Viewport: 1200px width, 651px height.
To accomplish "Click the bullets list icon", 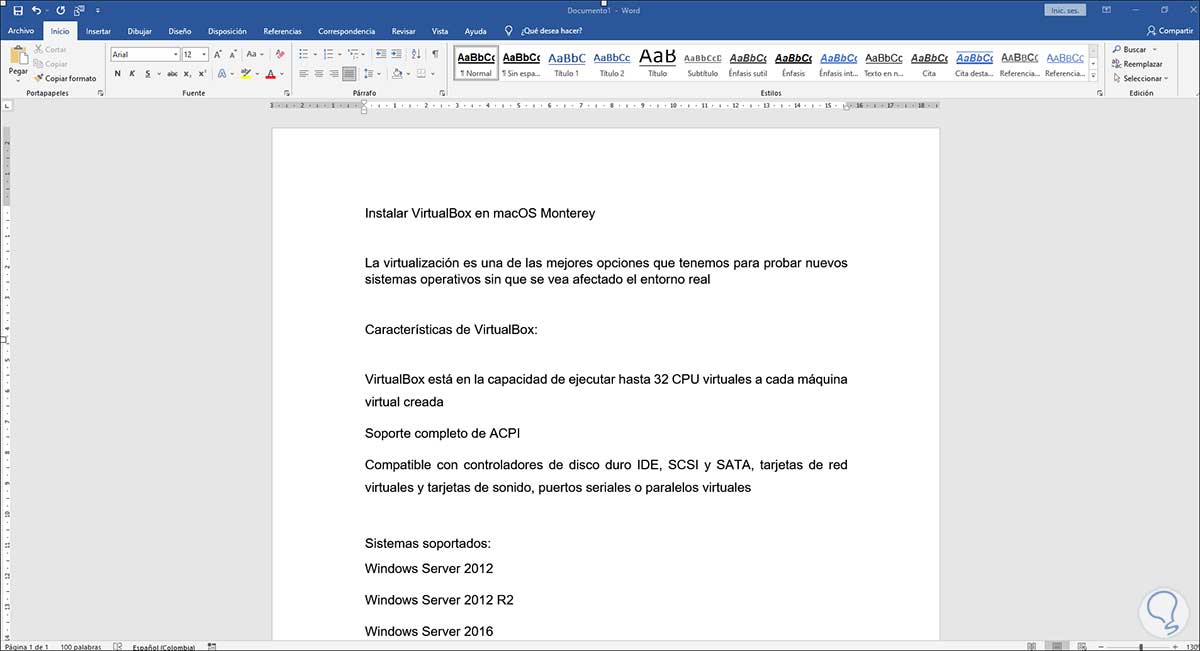I will [x=304, y=54].
